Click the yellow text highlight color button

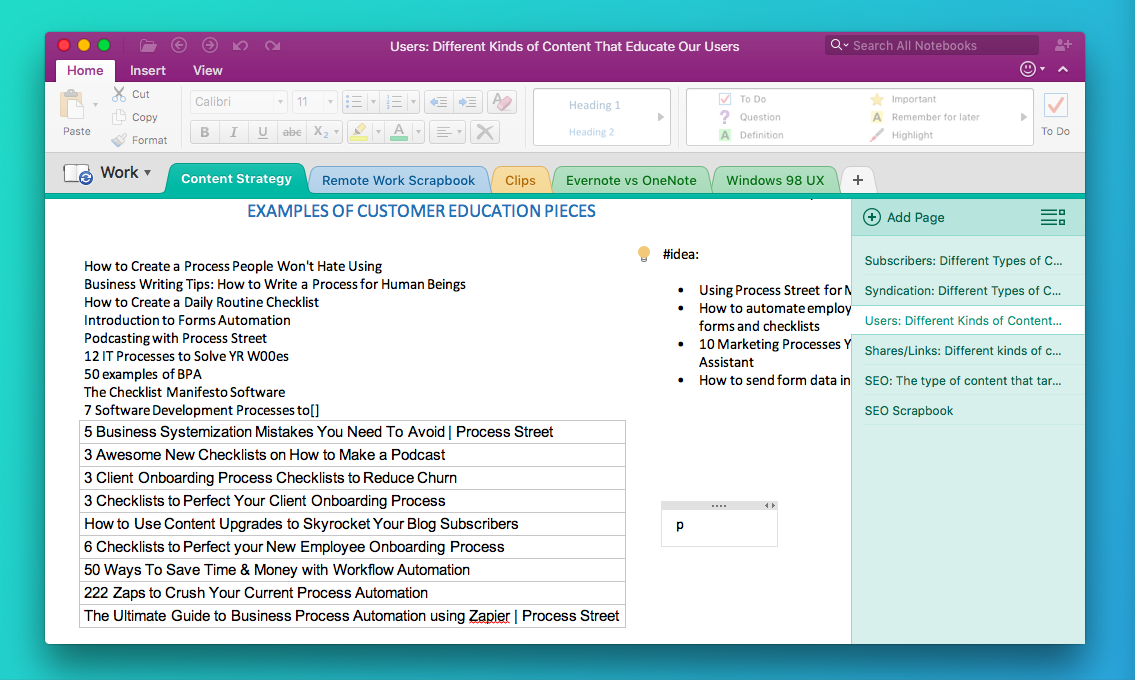(x=359, y=132)
